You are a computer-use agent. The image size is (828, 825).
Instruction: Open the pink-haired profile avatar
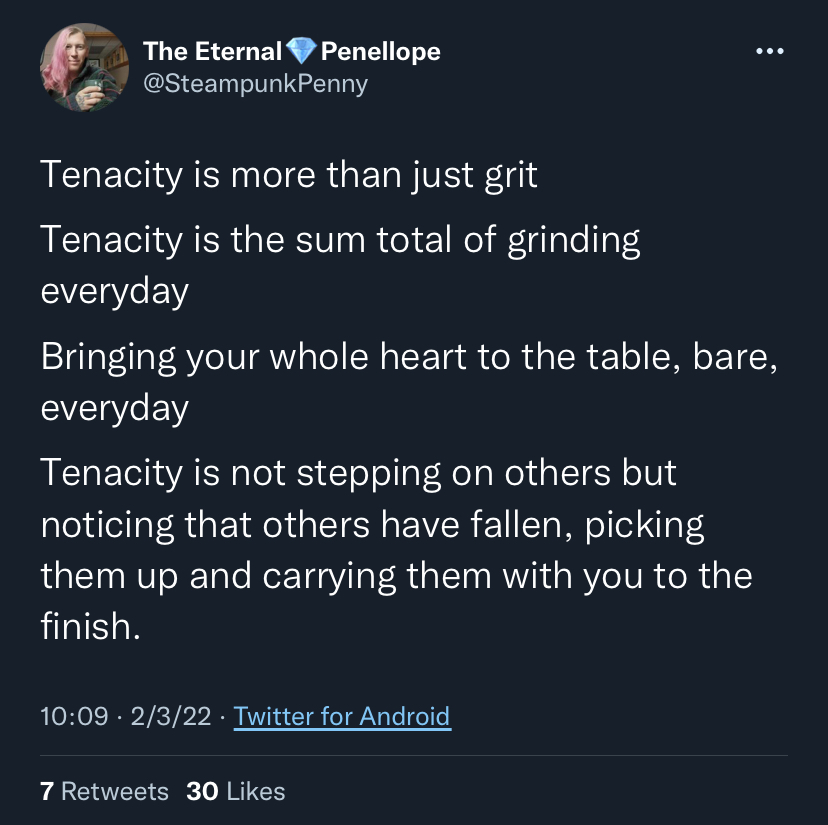point(84,67)
